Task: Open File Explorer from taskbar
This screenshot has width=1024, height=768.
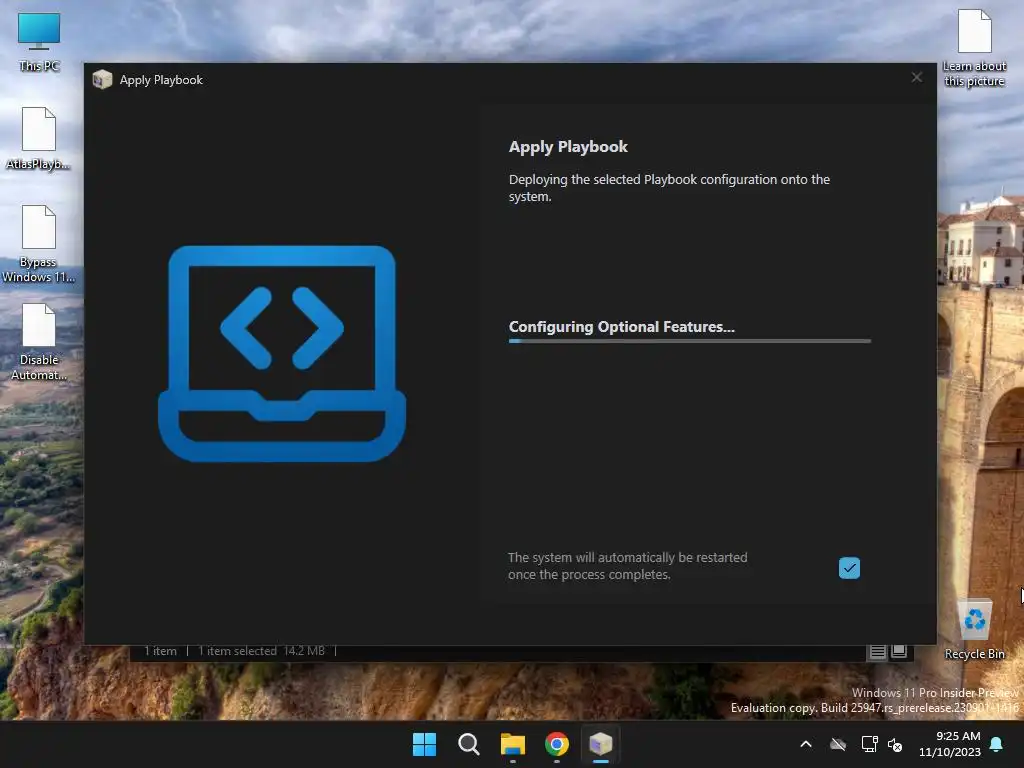Action: tap(513, 744)
